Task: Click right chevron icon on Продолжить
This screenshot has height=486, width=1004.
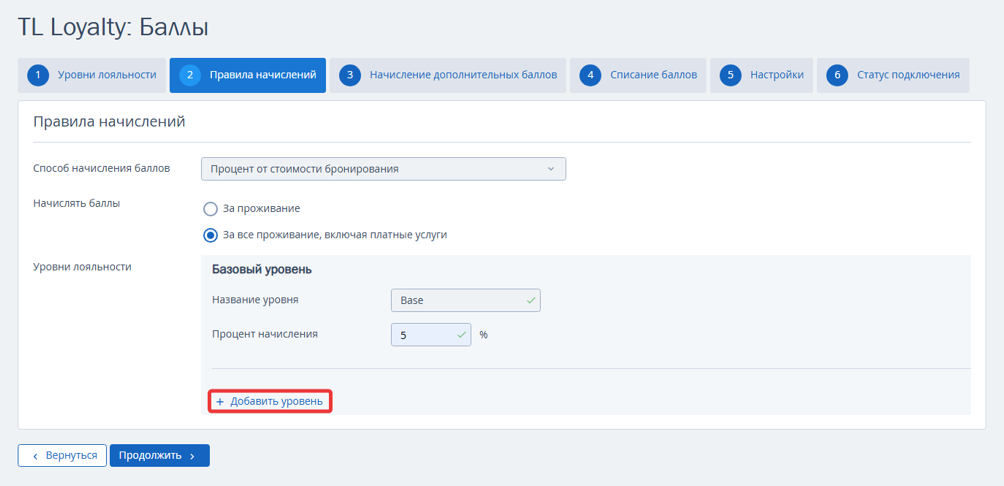Action: [192, 457]
